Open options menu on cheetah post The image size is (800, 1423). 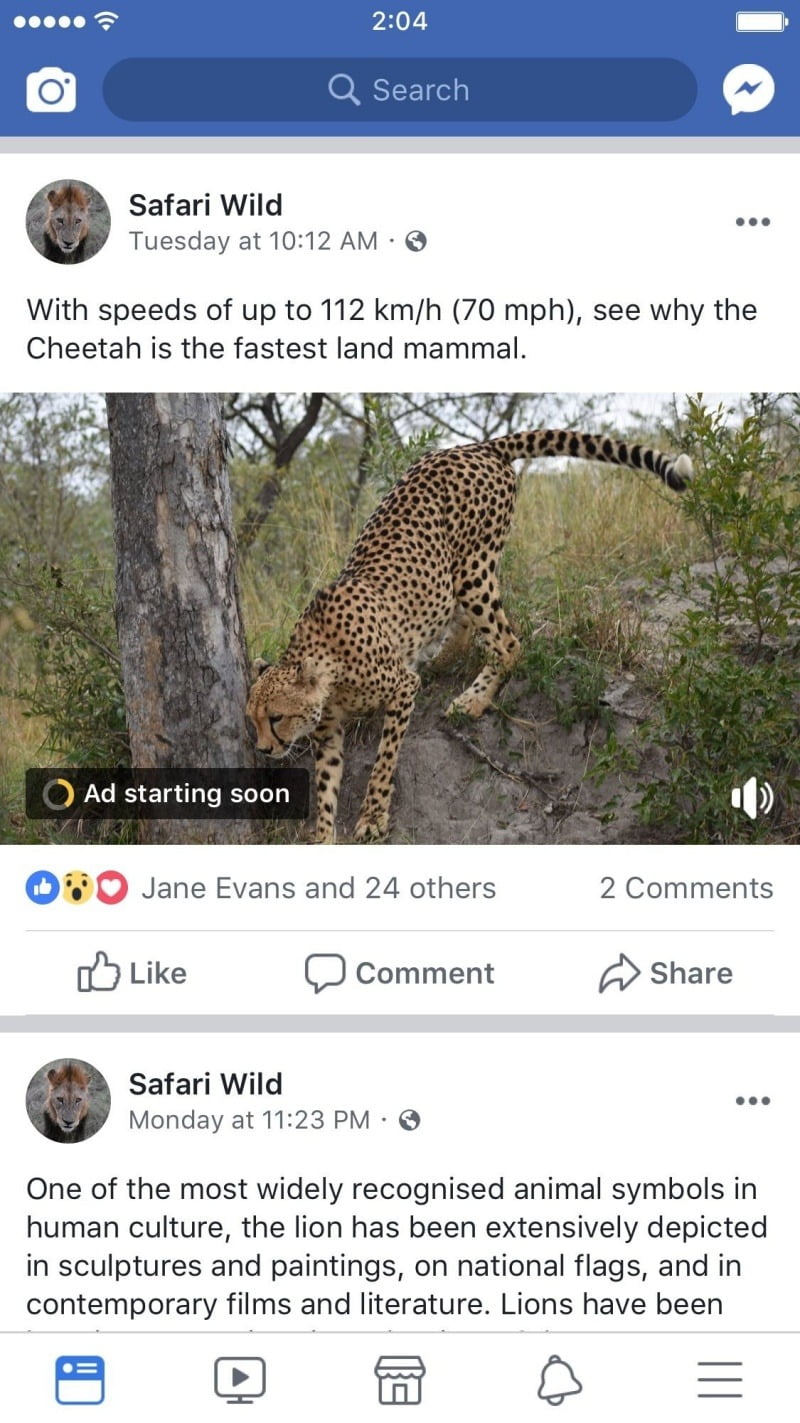752,222
